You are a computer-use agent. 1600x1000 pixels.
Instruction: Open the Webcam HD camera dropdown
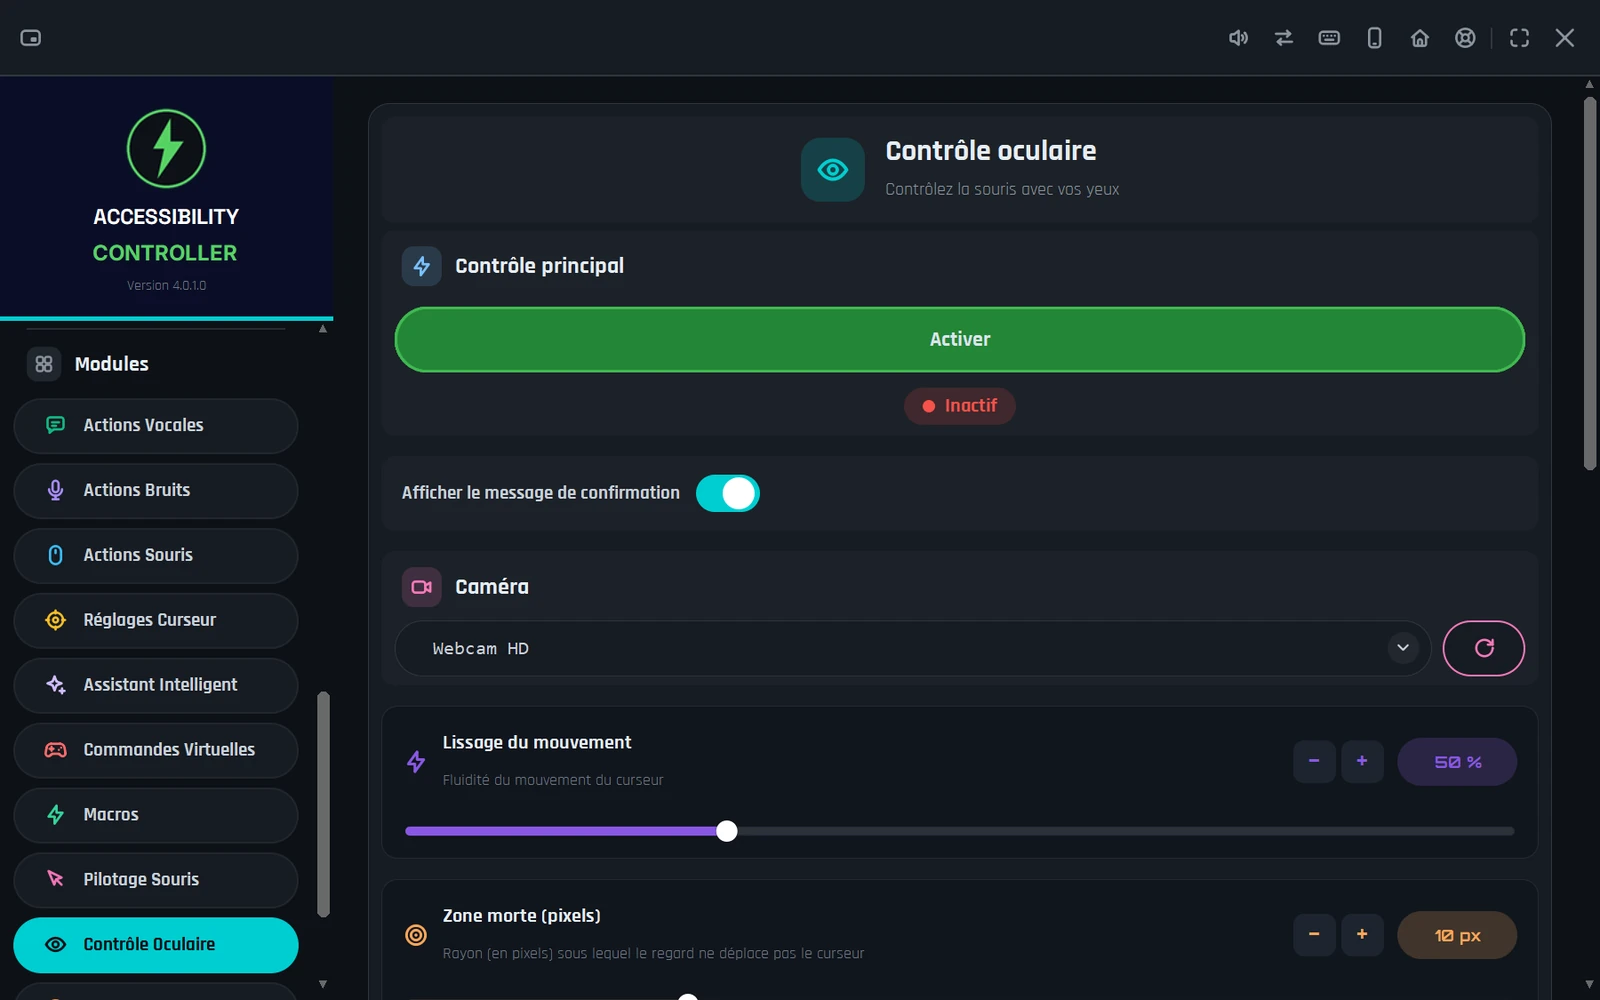point(913,648)
